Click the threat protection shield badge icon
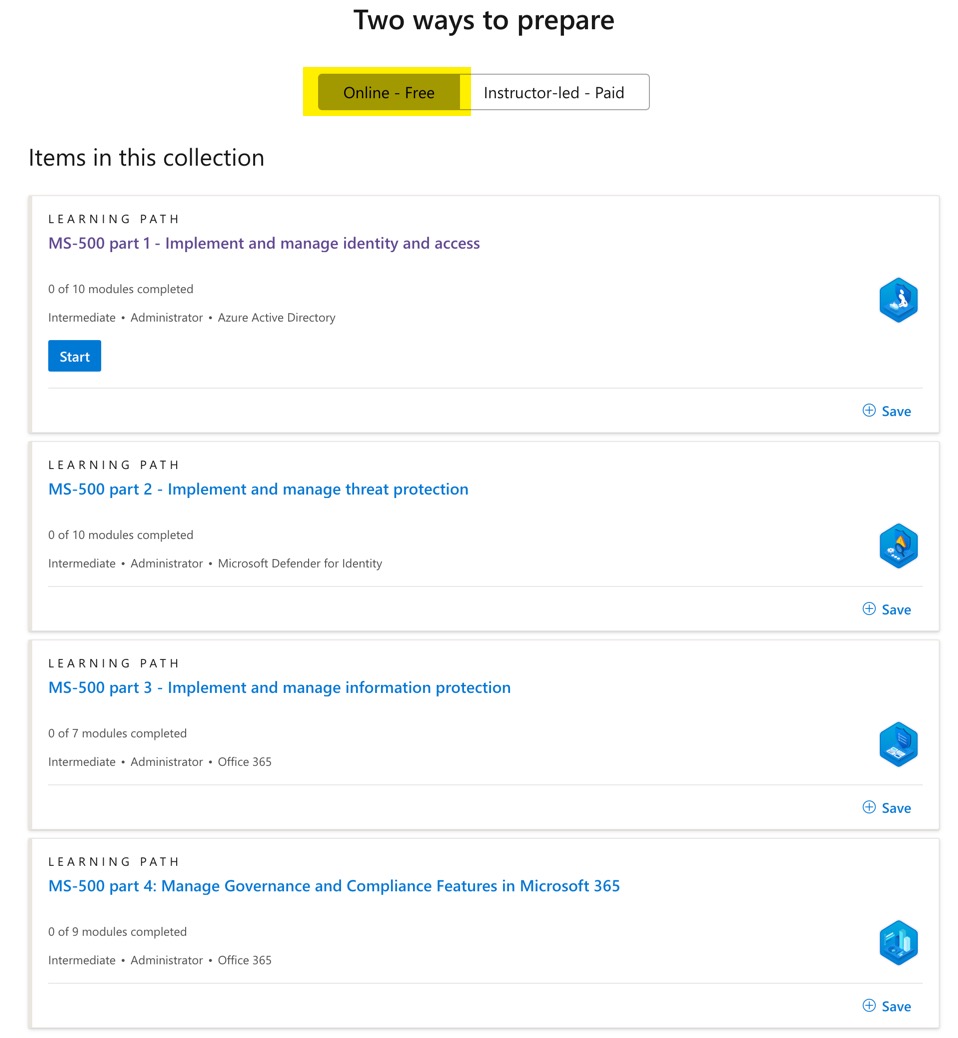958x1038 pixels. click(897, 545)
